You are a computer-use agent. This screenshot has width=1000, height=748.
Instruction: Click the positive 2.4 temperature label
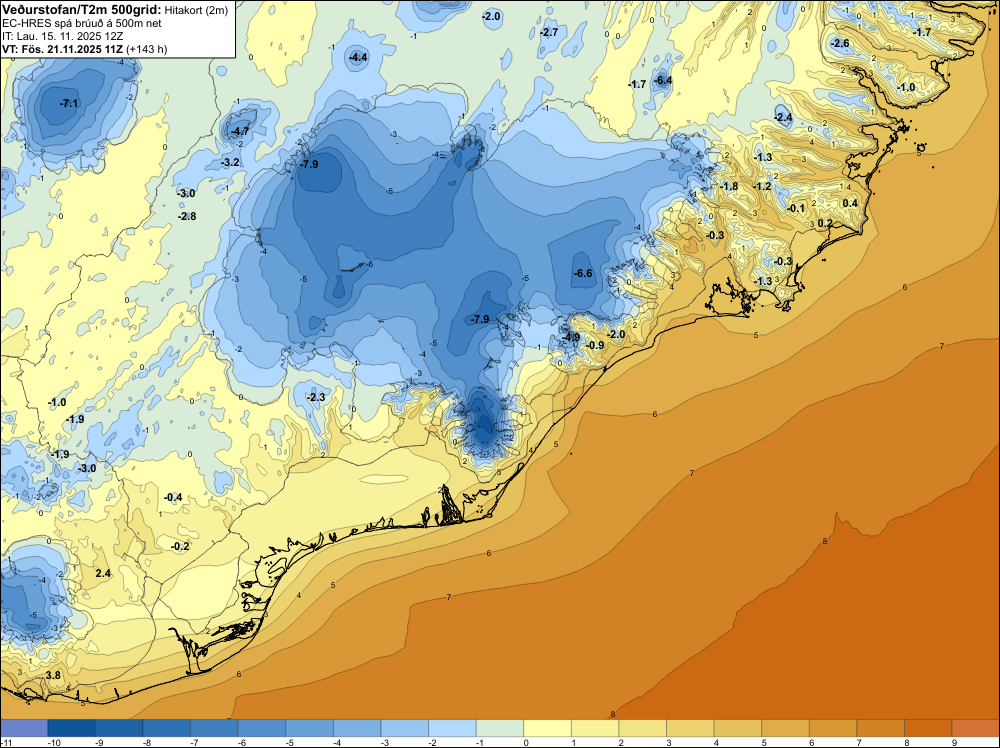point(103,573)
